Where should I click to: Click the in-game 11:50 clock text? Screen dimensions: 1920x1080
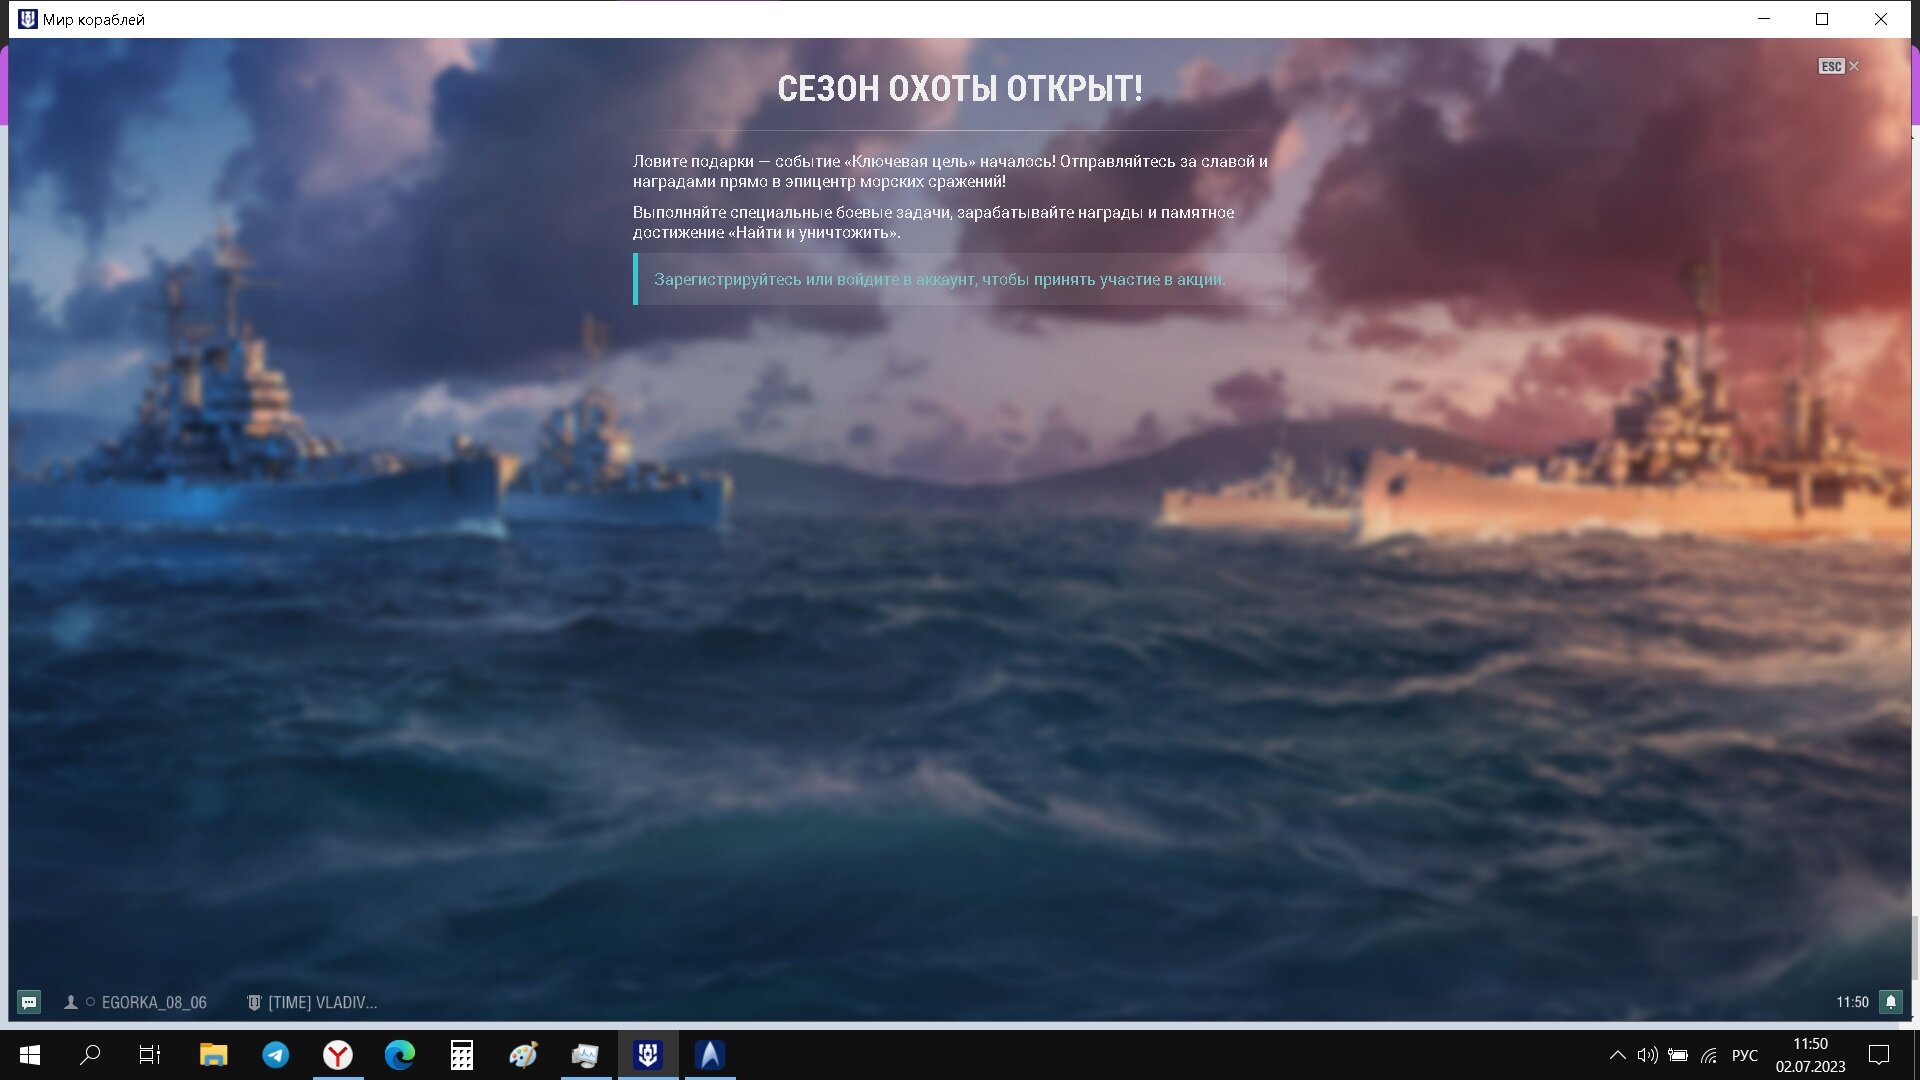[1852, 1002]
